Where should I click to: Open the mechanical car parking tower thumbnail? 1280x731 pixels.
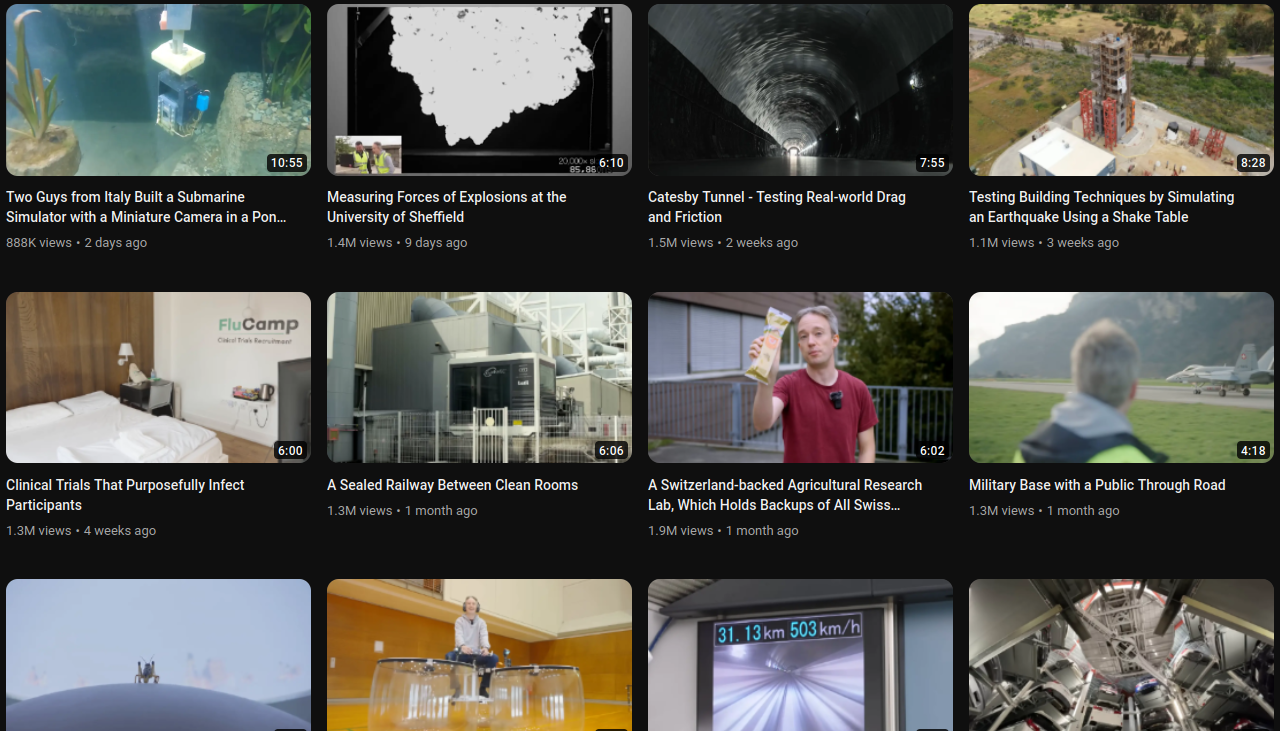(x=1121, y=655)
